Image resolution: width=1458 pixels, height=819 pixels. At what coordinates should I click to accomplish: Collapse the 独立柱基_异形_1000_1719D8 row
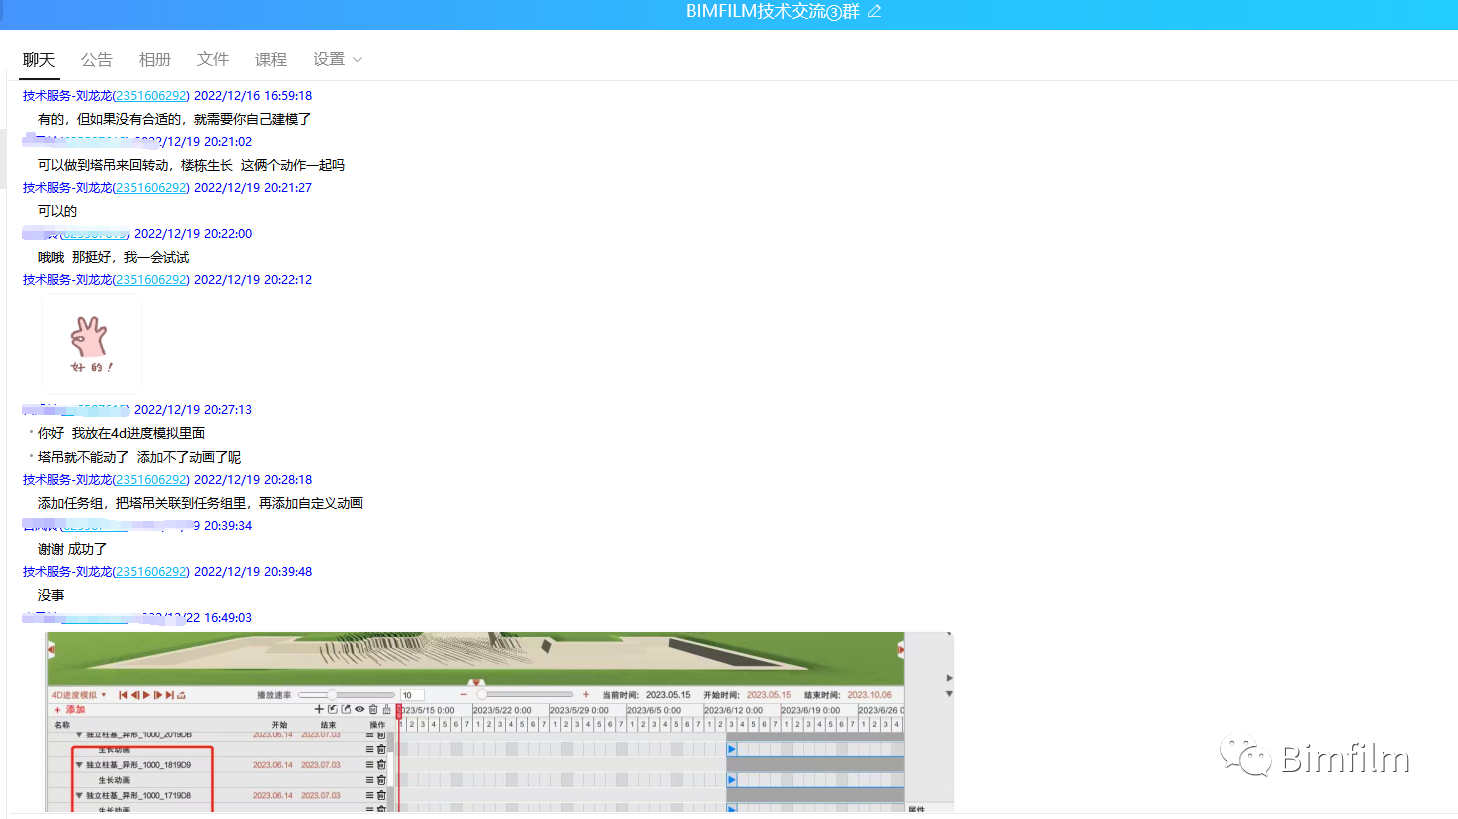pyautogui.click(x=79, y=795)
